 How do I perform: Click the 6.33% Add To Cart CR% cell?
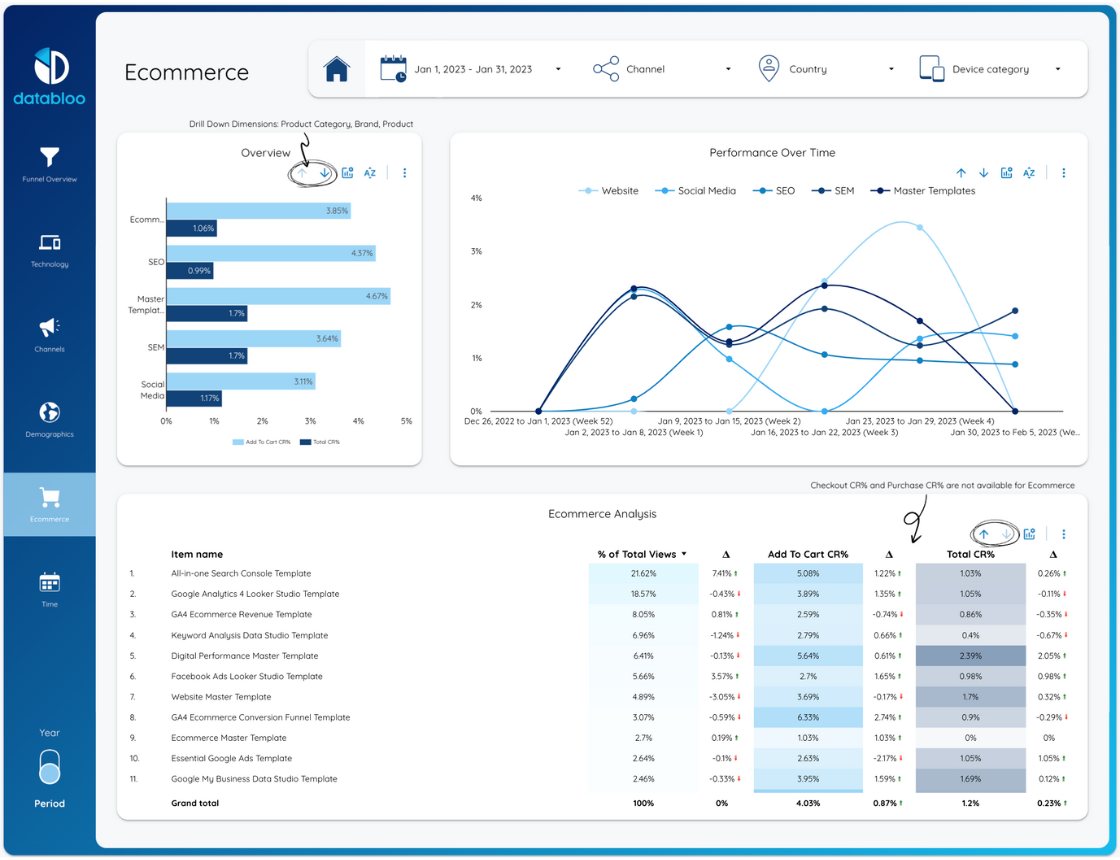(x=808, y=717)
